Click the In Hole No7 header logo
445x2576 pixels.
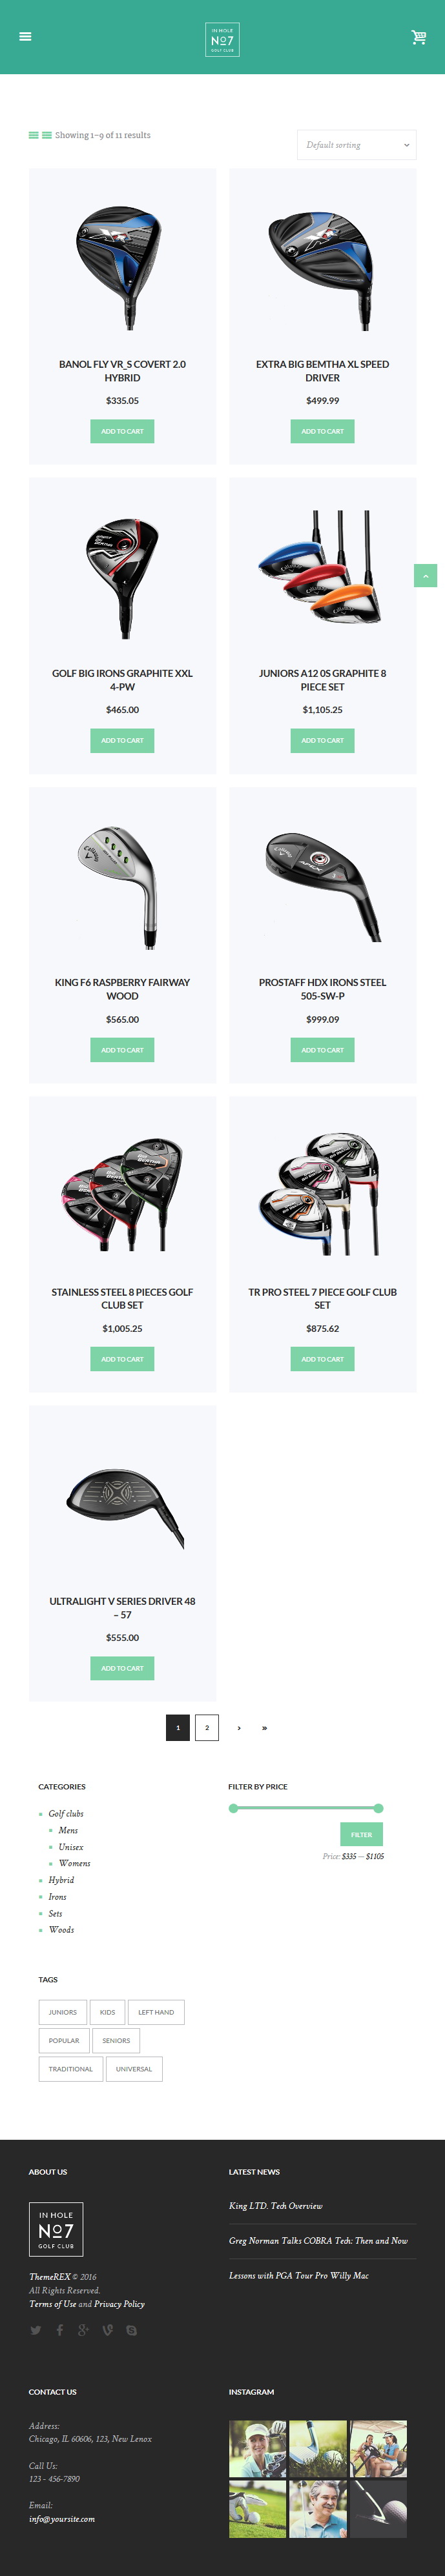(222, 40)
